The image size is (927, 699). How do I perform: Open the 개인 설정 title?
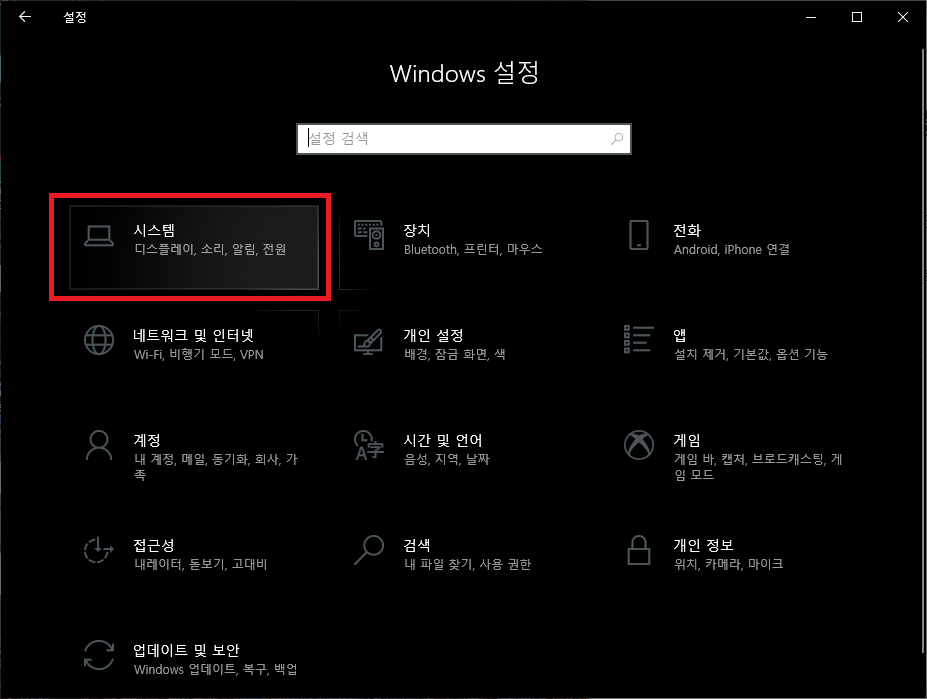coord(433,335)
